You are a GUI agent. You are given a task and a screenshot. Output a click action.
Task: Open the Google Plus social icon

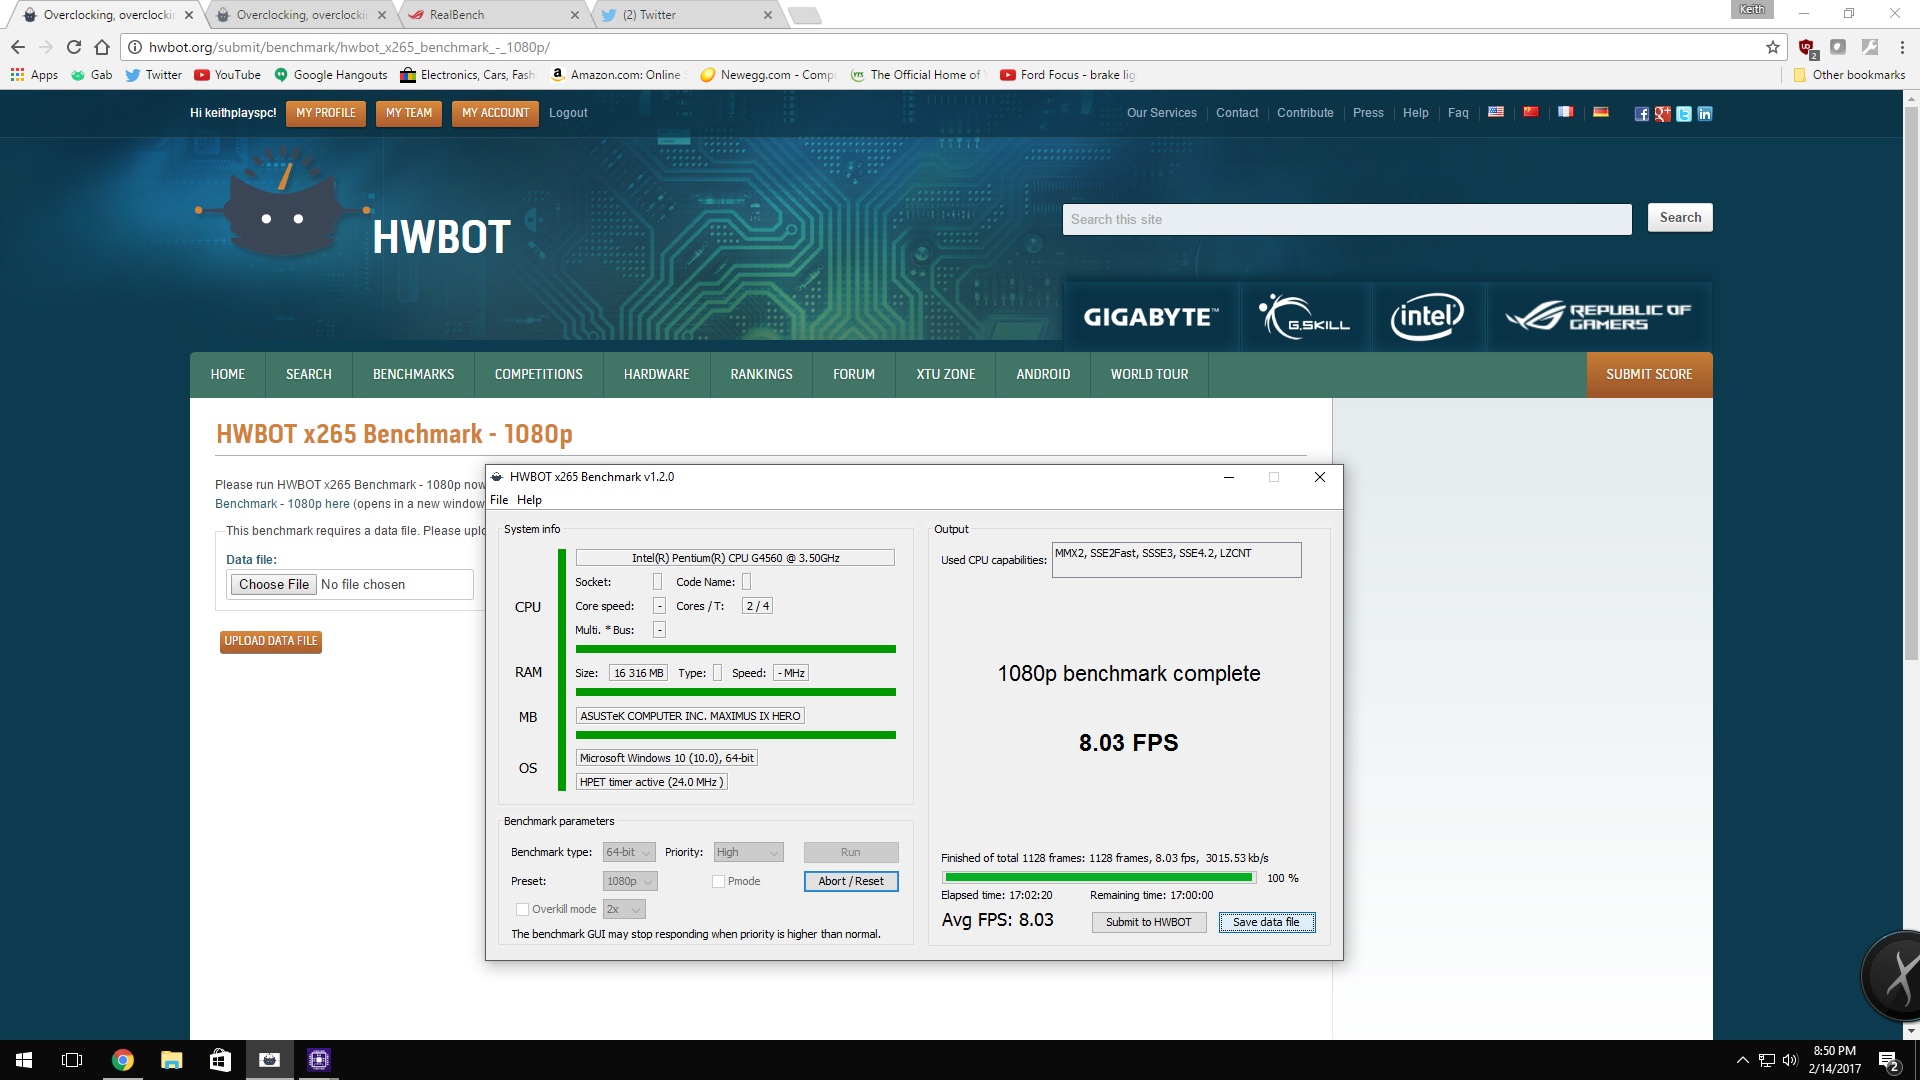(x=1663, y=114)
